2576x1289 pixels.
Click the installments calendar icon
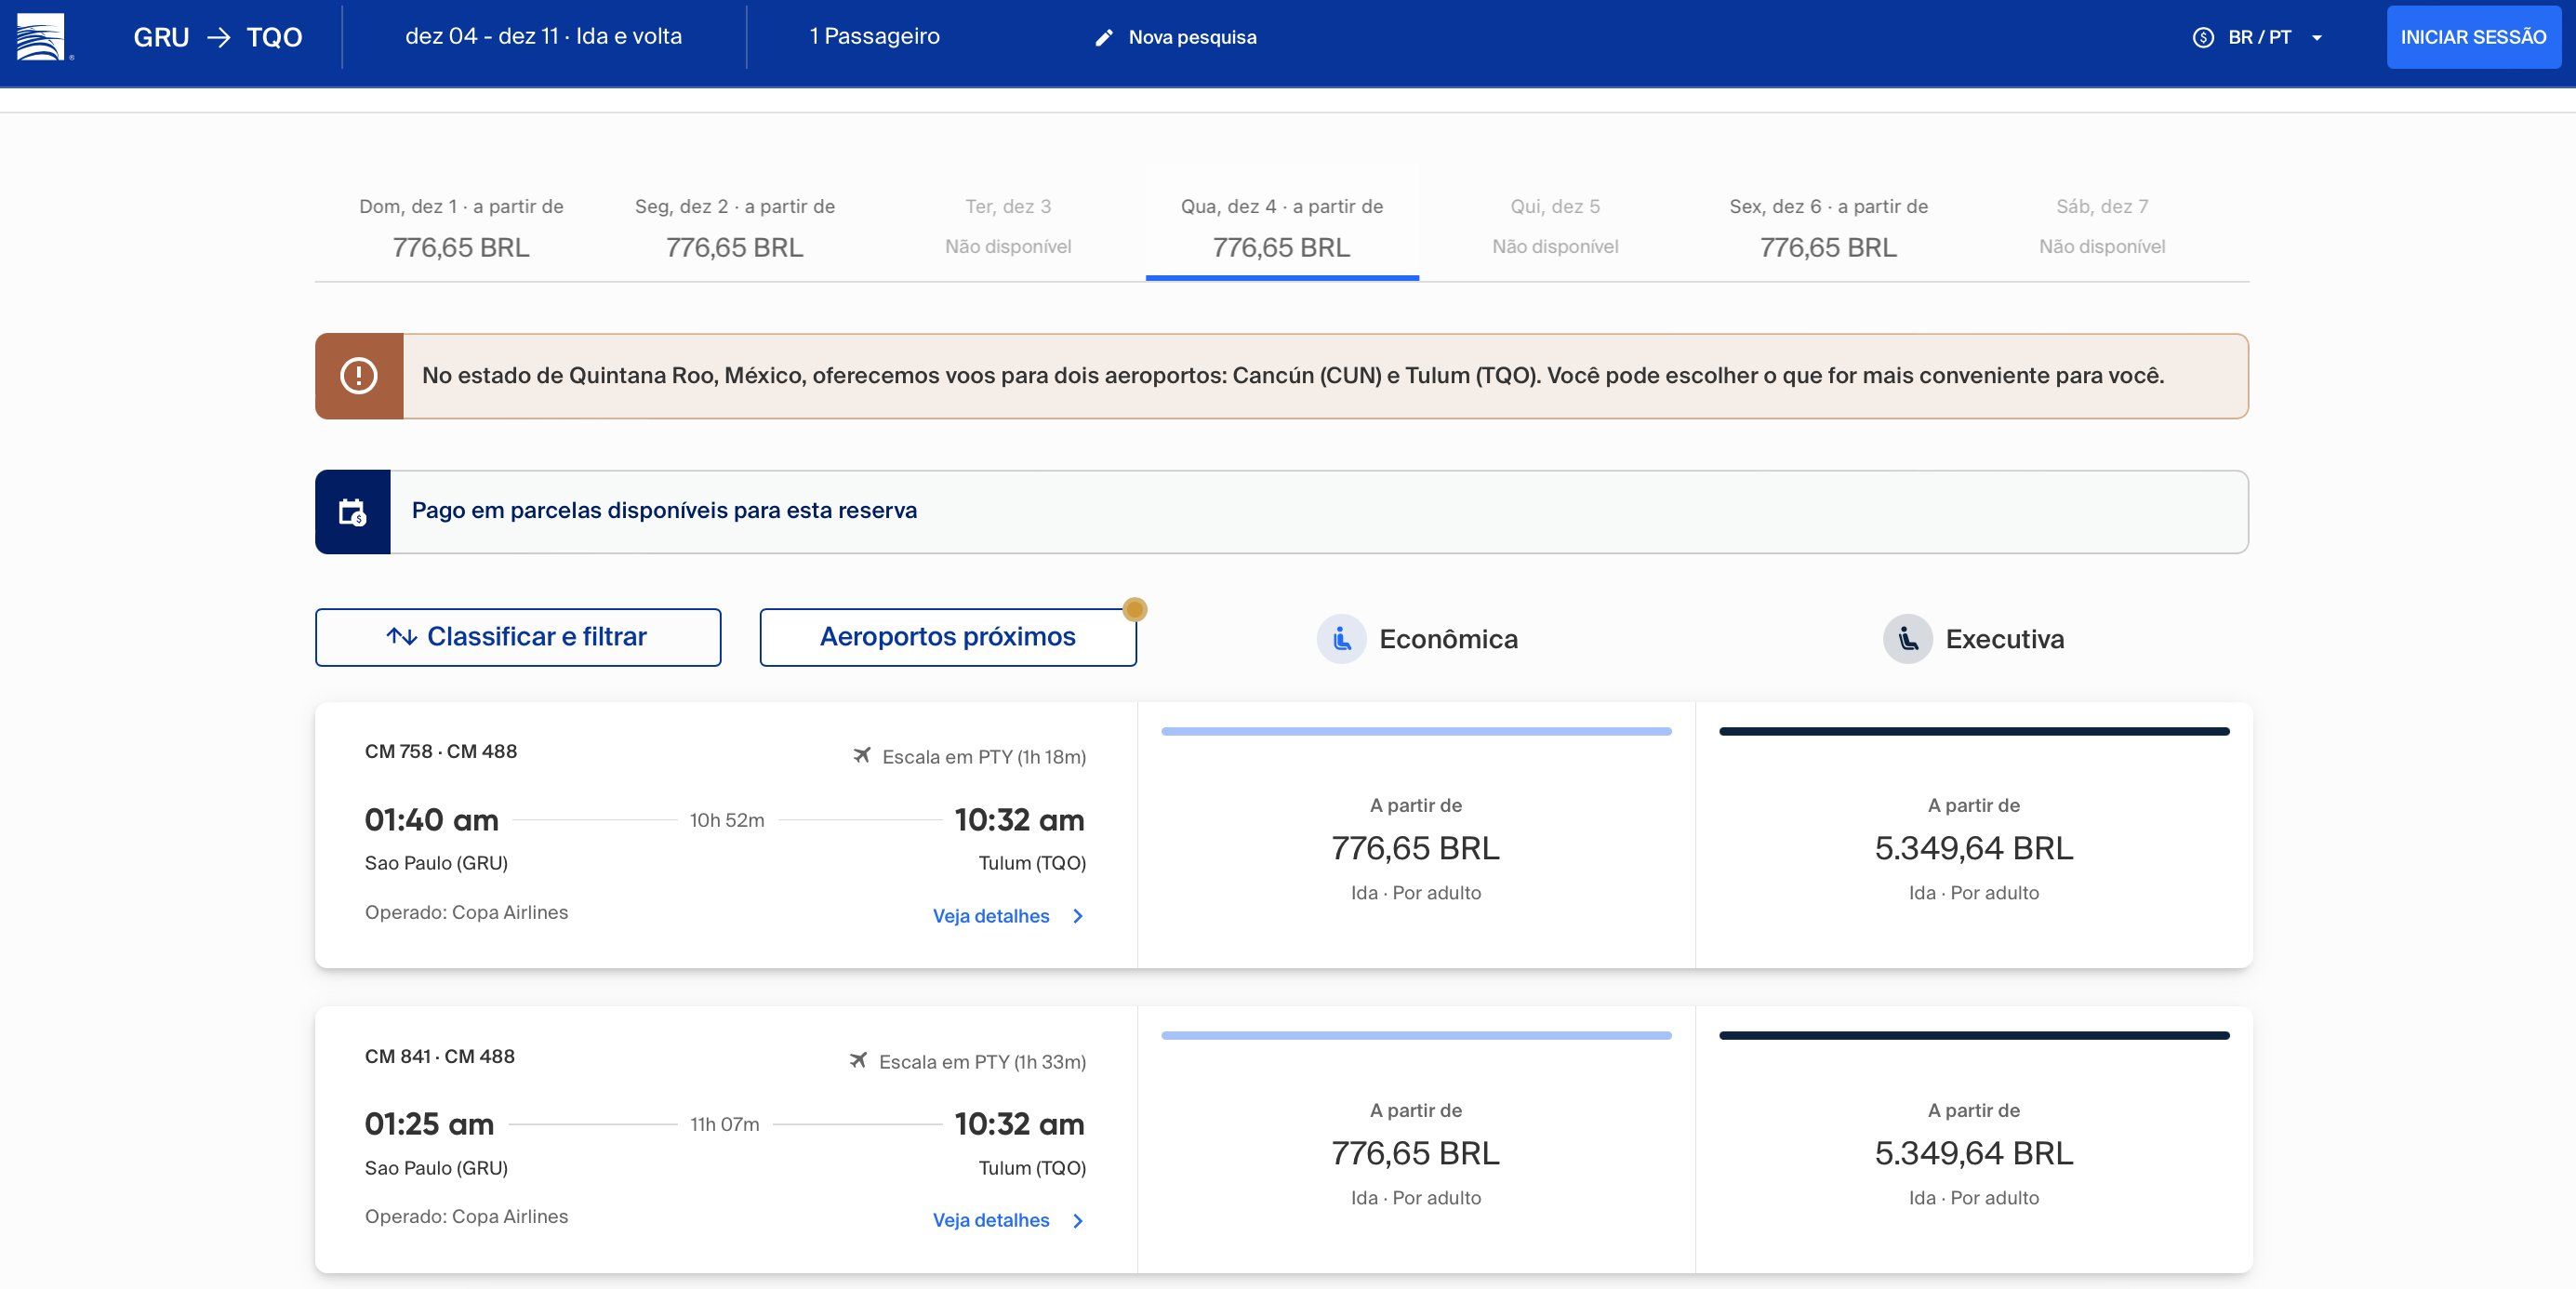tap(352, 512)
